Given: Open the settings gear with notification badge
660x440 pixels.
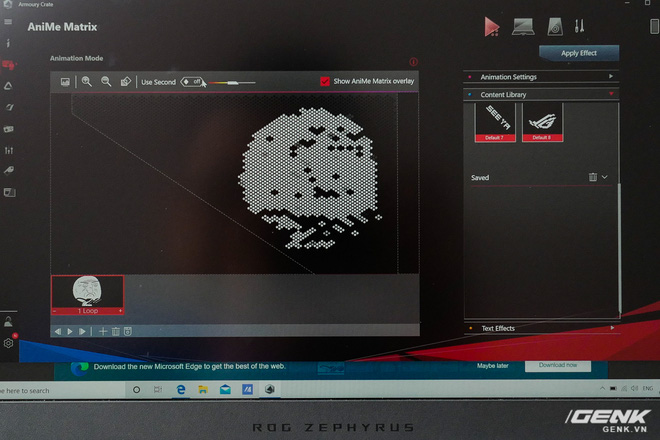Looking at the screenshot, I should 9,343.
